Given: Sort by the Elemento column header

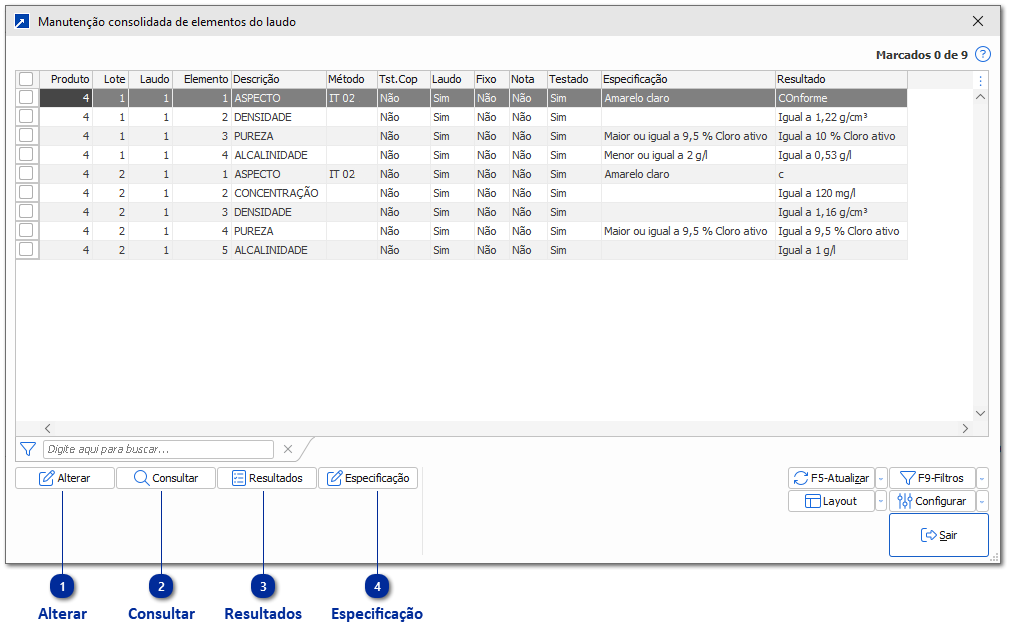Looking at the screenshot, I should (202, 79).
